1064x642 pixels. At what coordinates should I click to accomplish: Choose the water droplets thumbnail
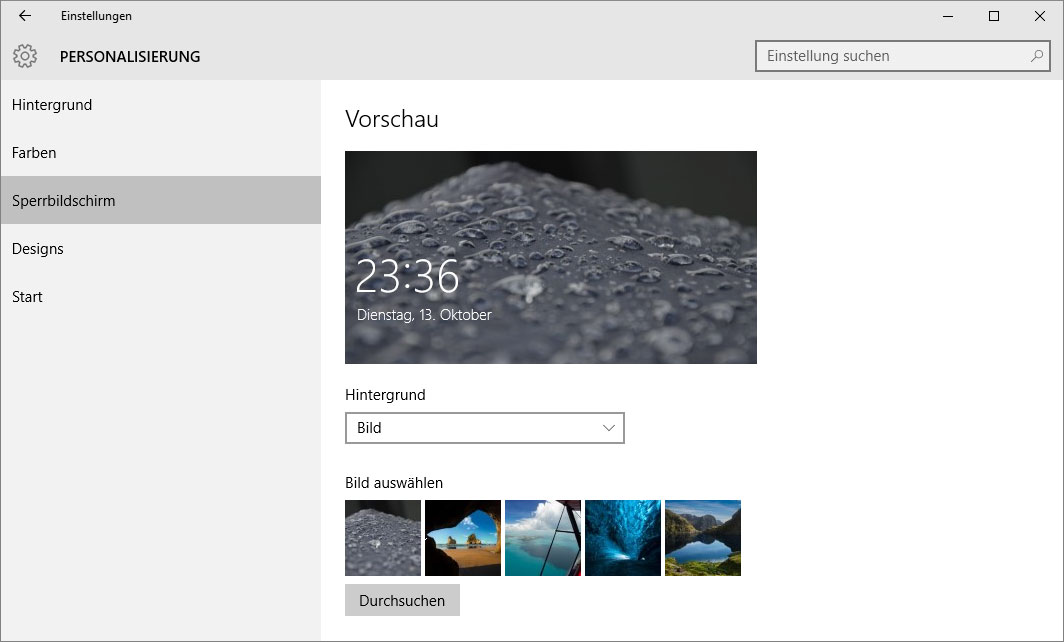(383, 538)
